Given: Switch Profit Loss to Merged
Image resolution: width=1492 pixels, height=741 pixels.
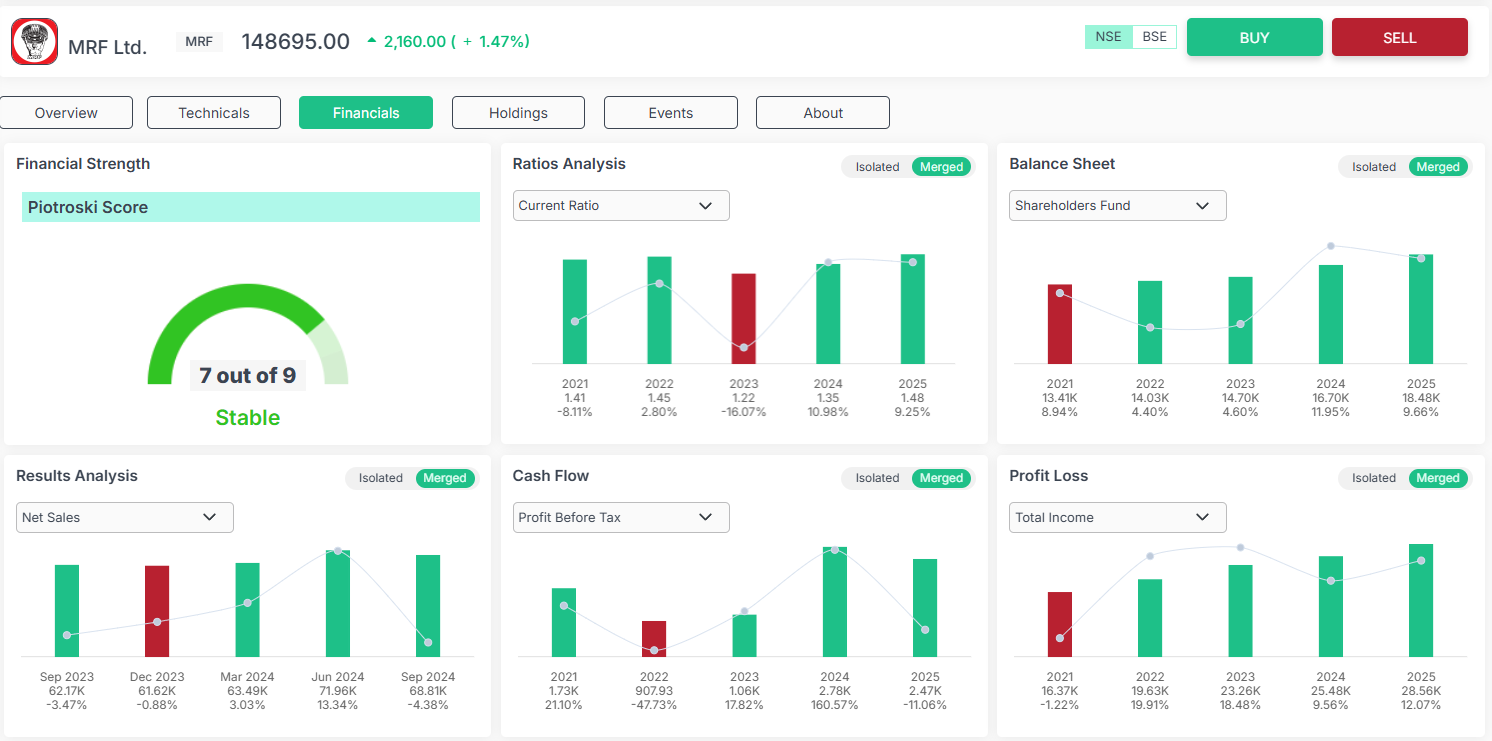Looking at the screenshot, I should [x=1438, y=478].
